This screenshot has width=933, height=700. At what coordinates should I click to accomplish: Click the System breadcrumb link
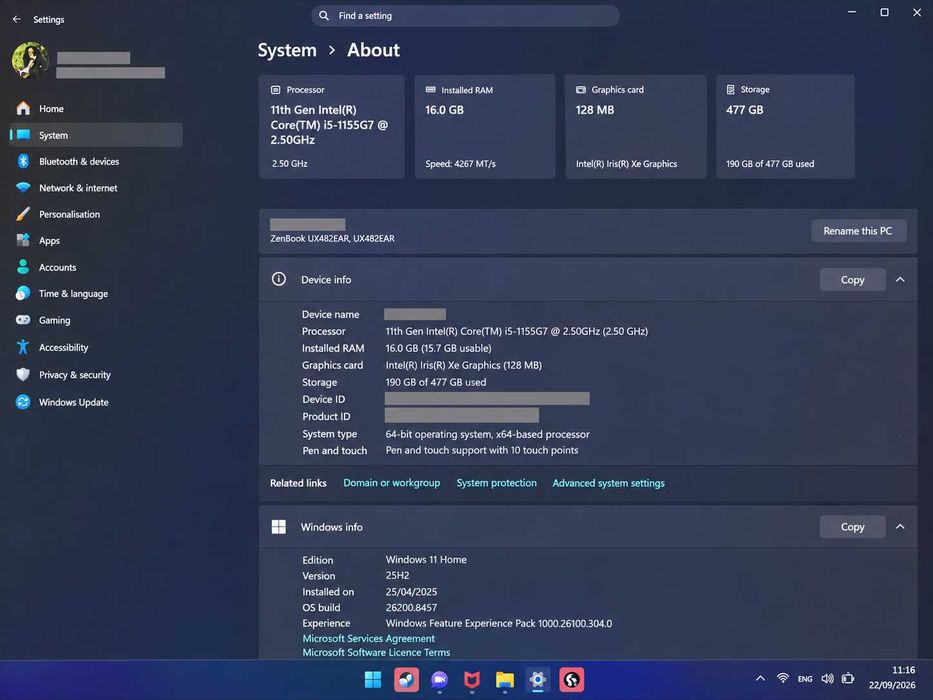pyautogui.click(x=287, y=50)
